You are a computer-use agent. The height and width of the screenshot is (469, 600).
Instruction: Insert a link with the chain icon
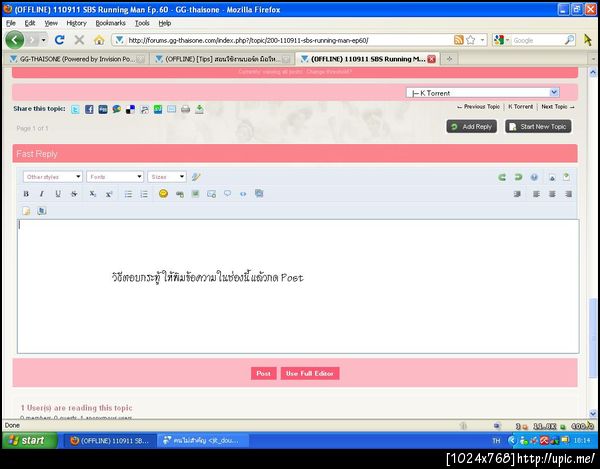pos(179,194)
